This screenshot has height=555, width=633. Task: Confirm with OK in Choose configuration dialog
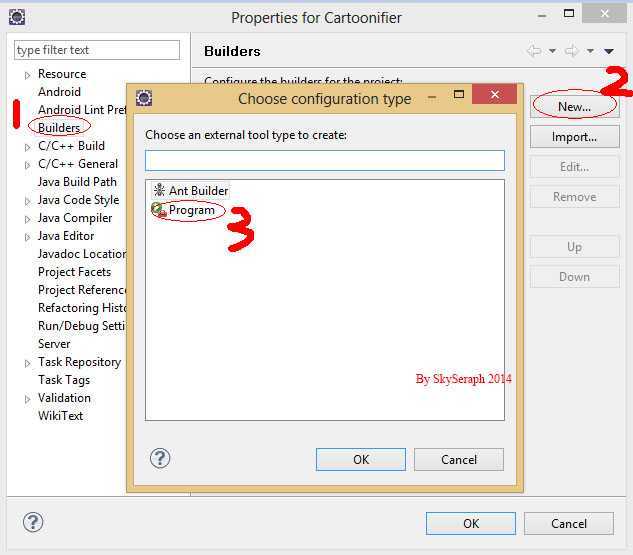tap(361, 459)
